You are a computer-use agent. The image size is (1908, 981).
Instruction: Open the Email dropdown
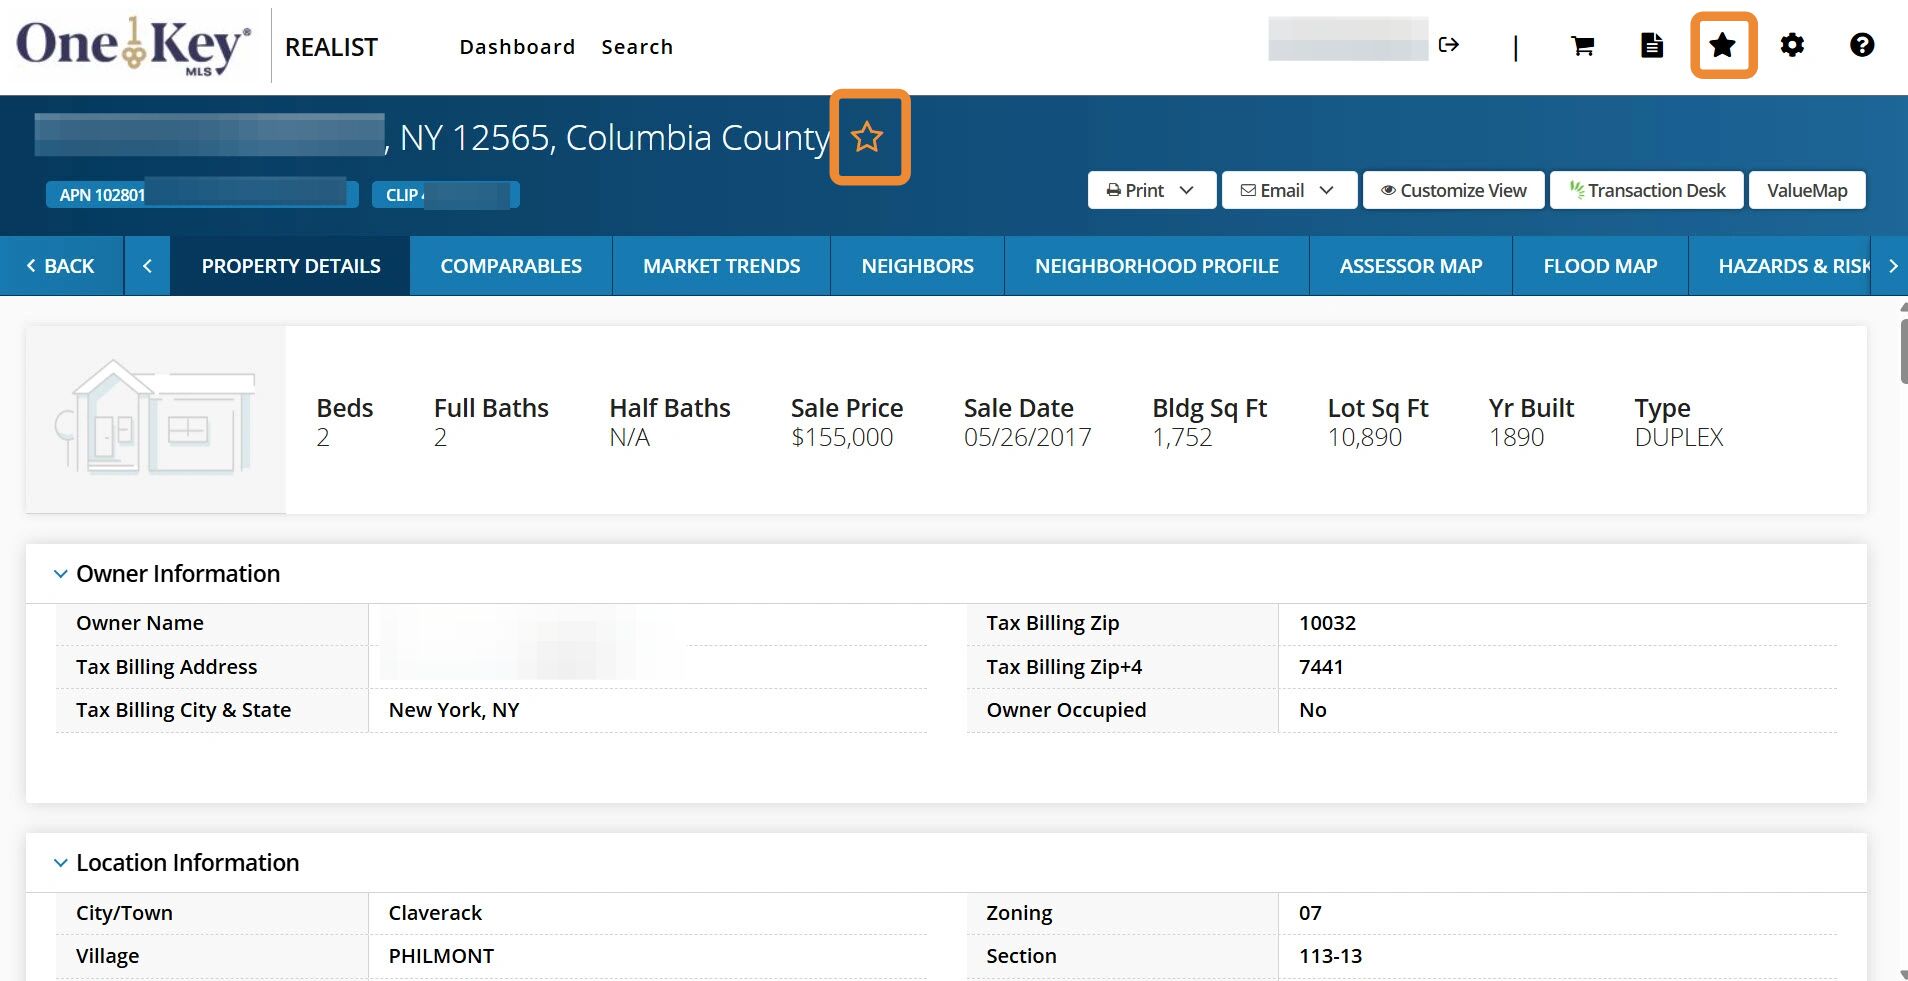(1289, 190)
